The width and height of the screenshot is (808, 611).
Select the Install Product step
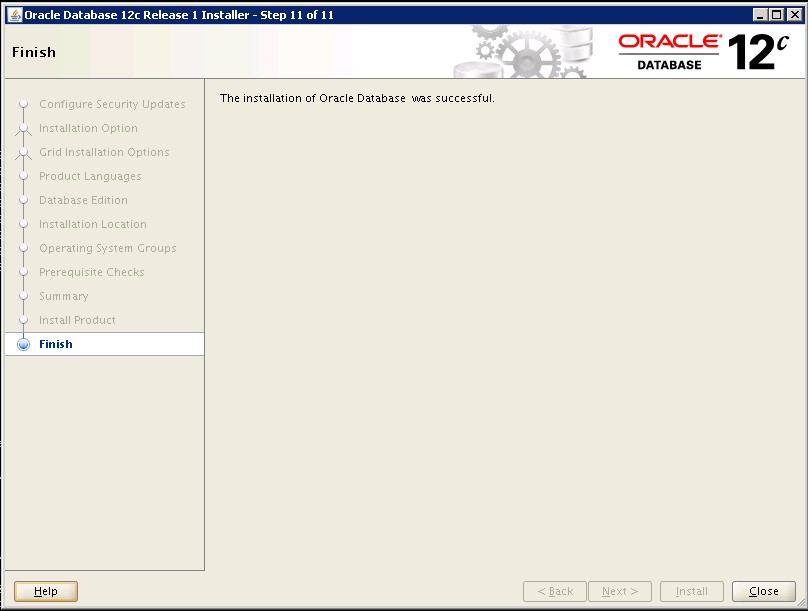coord(77,320)
